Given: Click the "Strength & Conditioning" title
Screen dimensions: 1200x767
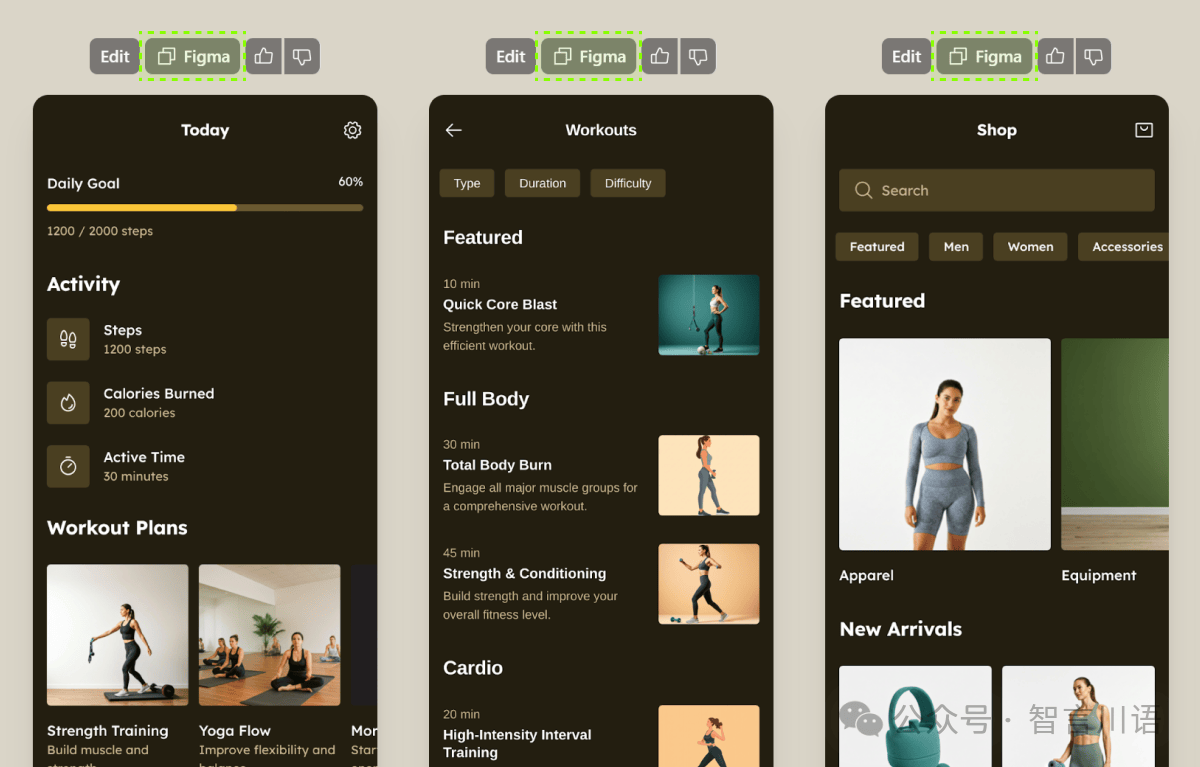Looking at the screenshot, I should (x=525, y=573).
